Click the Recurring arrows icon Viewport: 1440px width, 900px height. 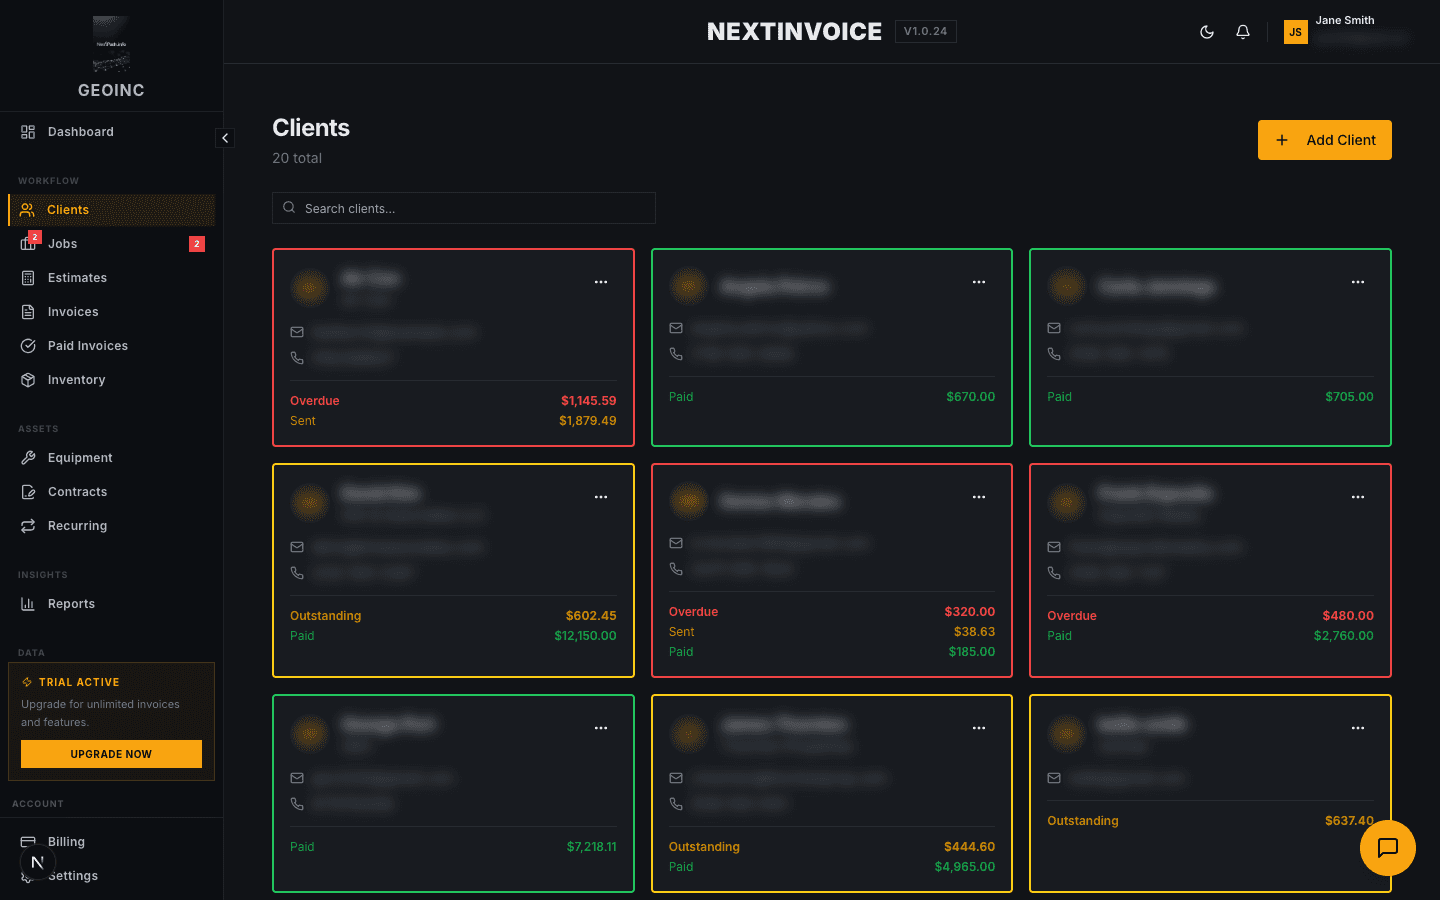28,526
